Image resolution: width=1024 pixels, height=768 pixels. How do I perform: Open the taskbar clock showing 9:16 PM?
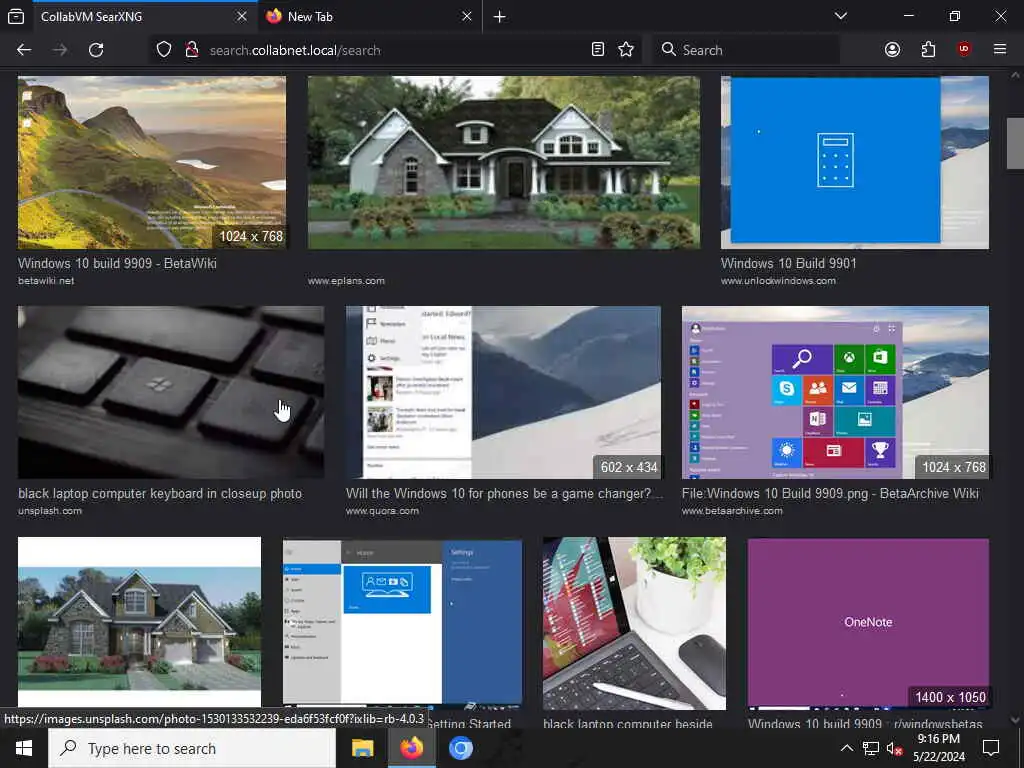(938, 748)
